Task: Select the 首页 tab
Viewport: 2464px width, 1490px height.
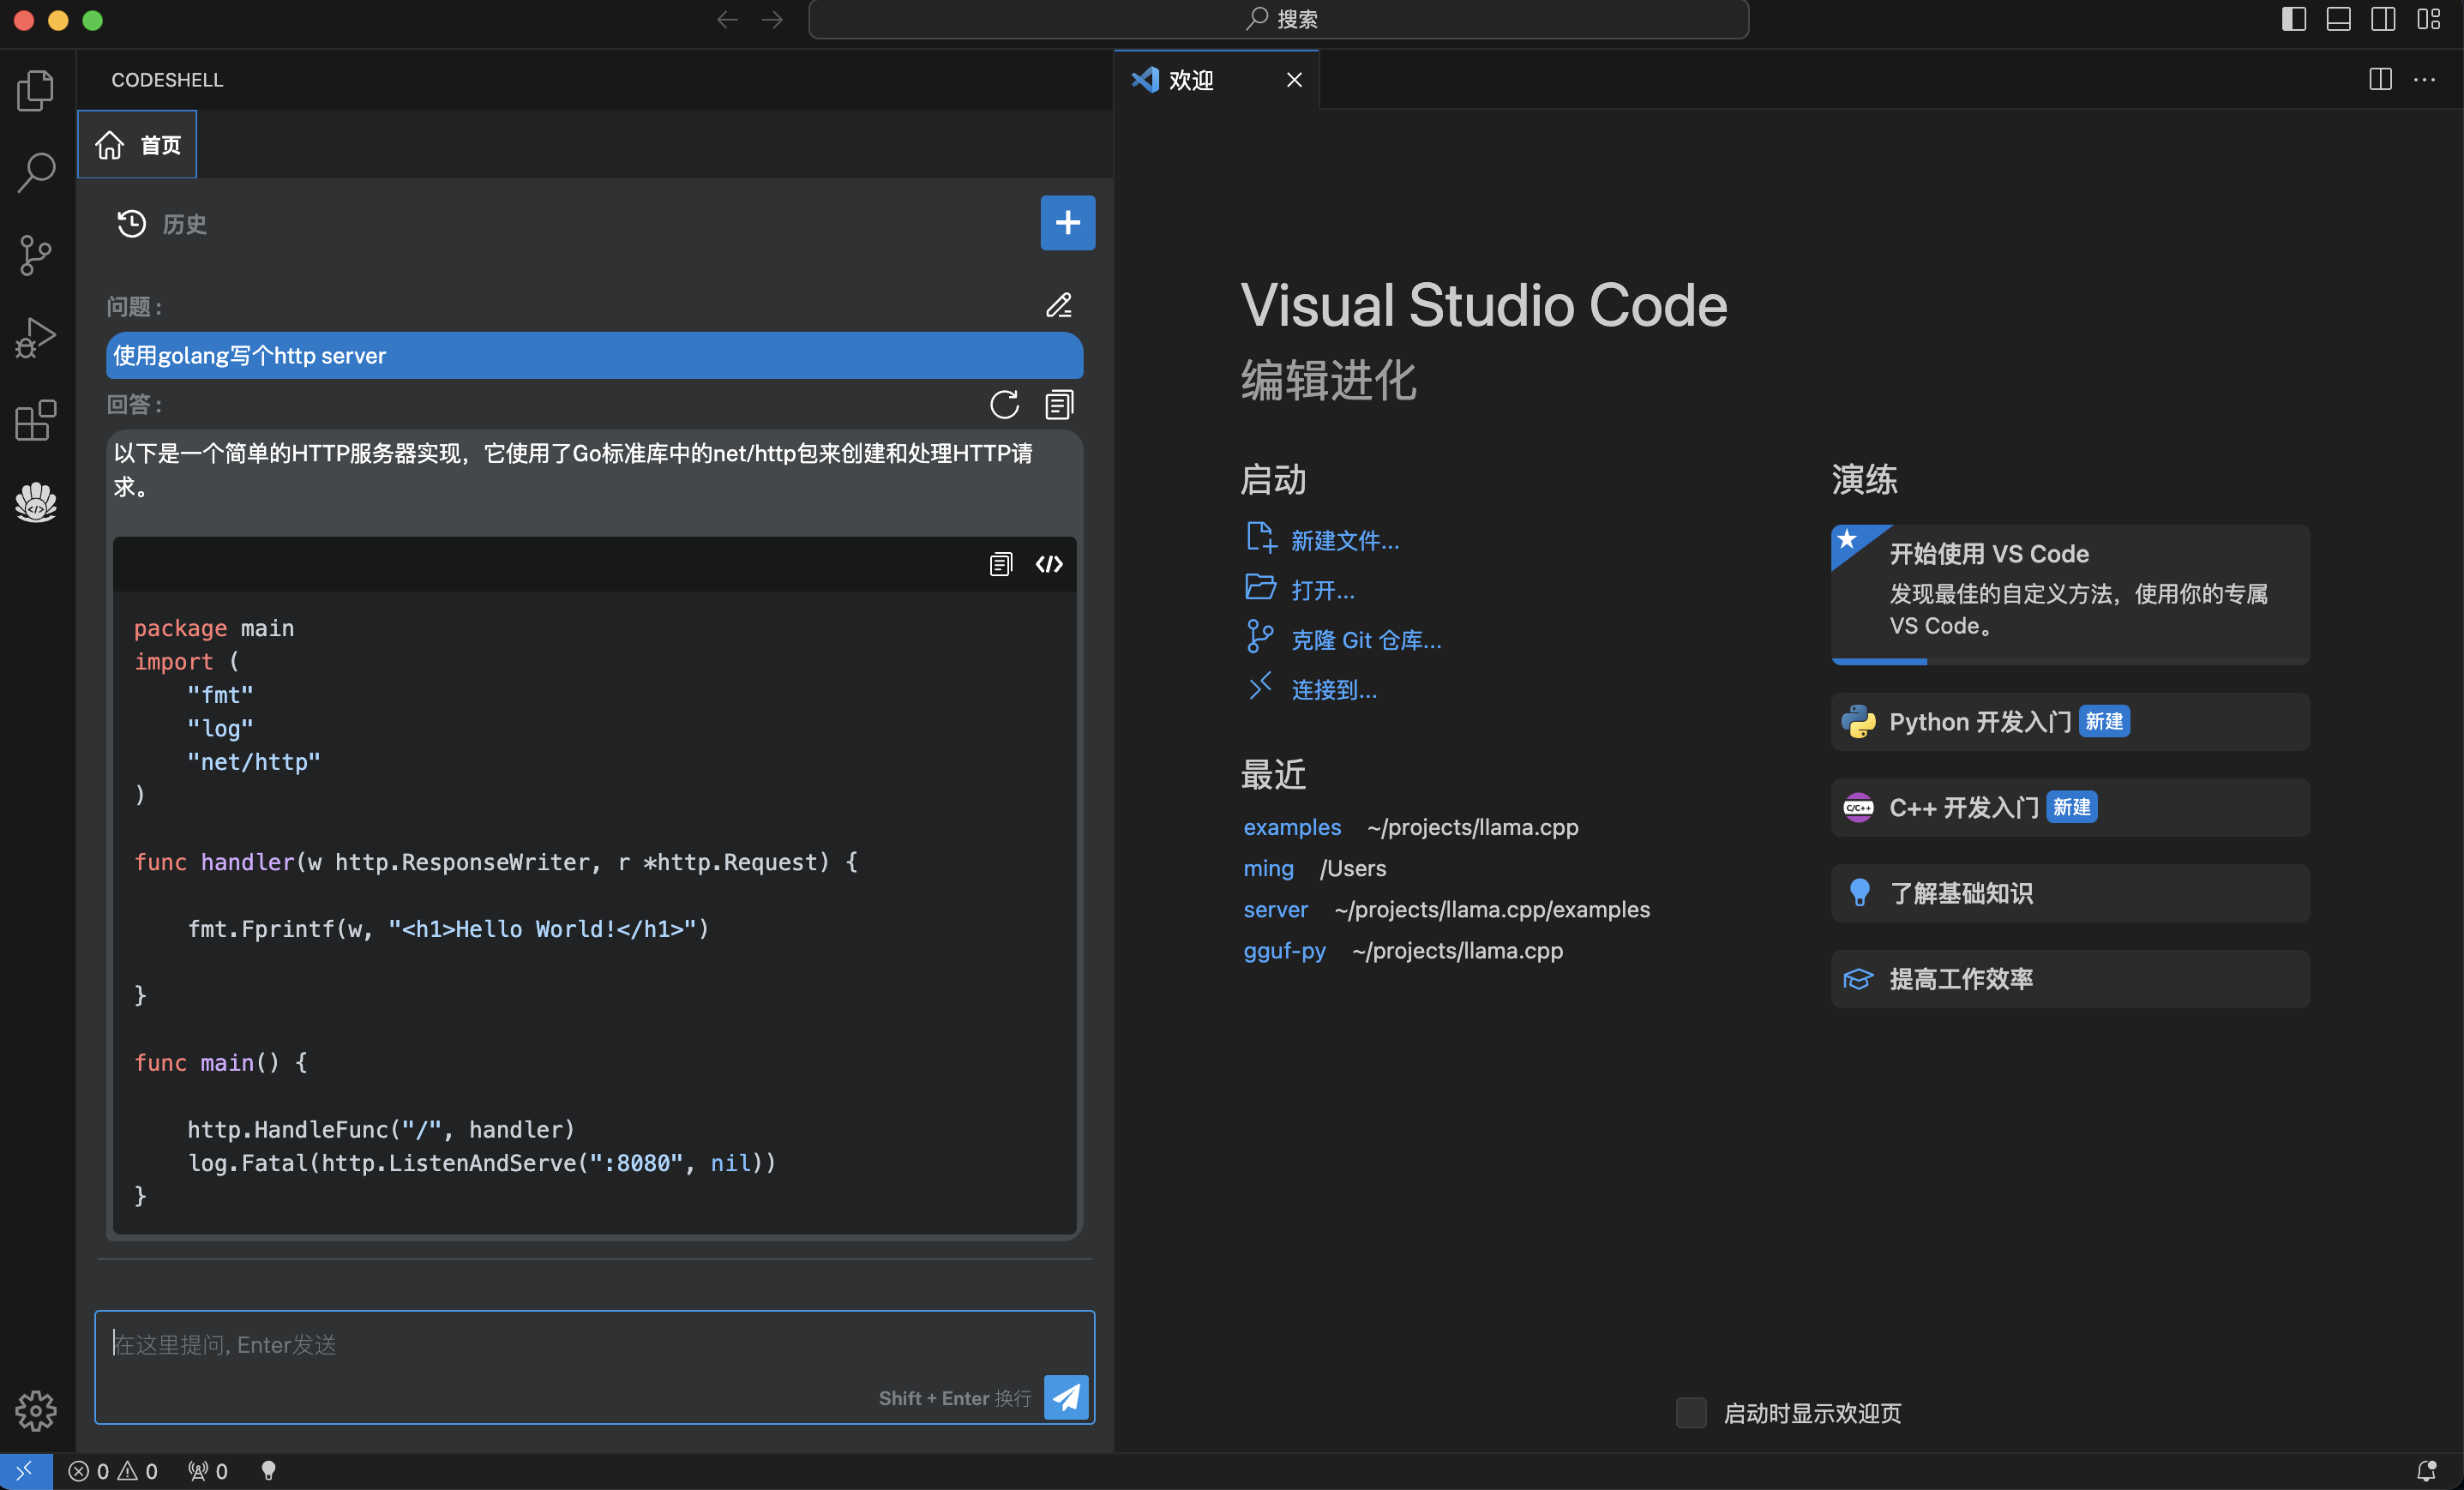Action: [138, 145]
